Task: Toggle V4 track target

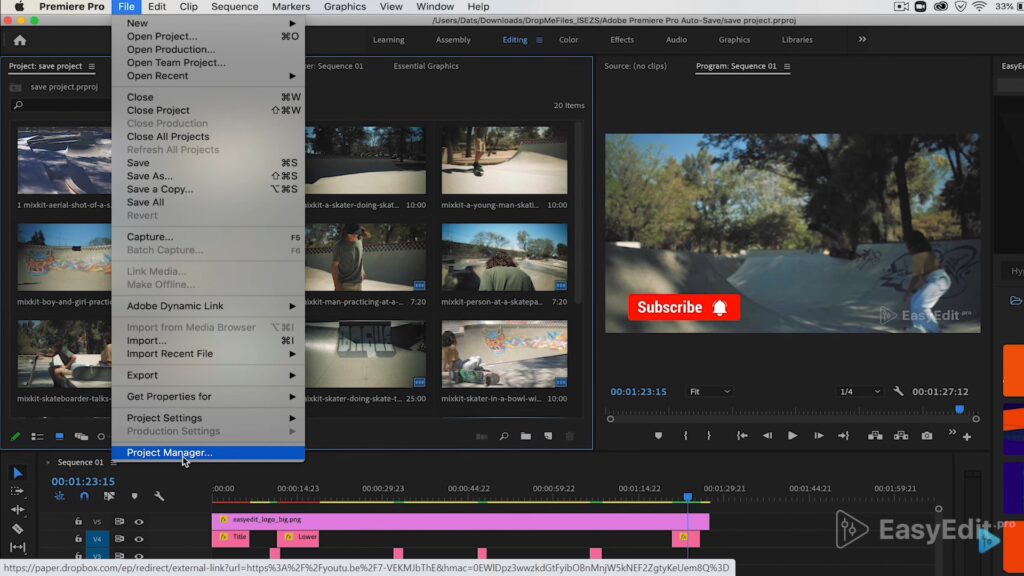Action: [x=97, y=539]
